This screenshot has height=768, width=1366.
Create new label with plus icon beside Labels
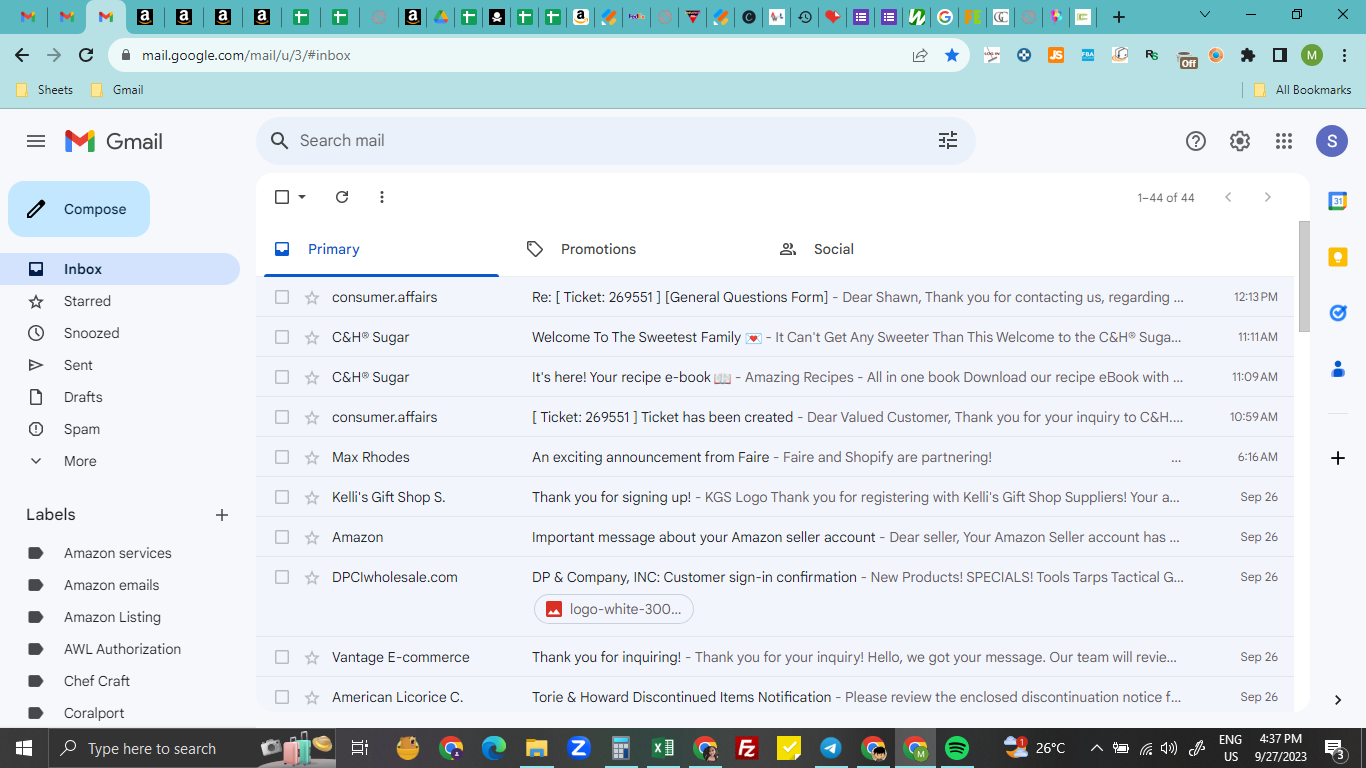(x=222, y=515)
